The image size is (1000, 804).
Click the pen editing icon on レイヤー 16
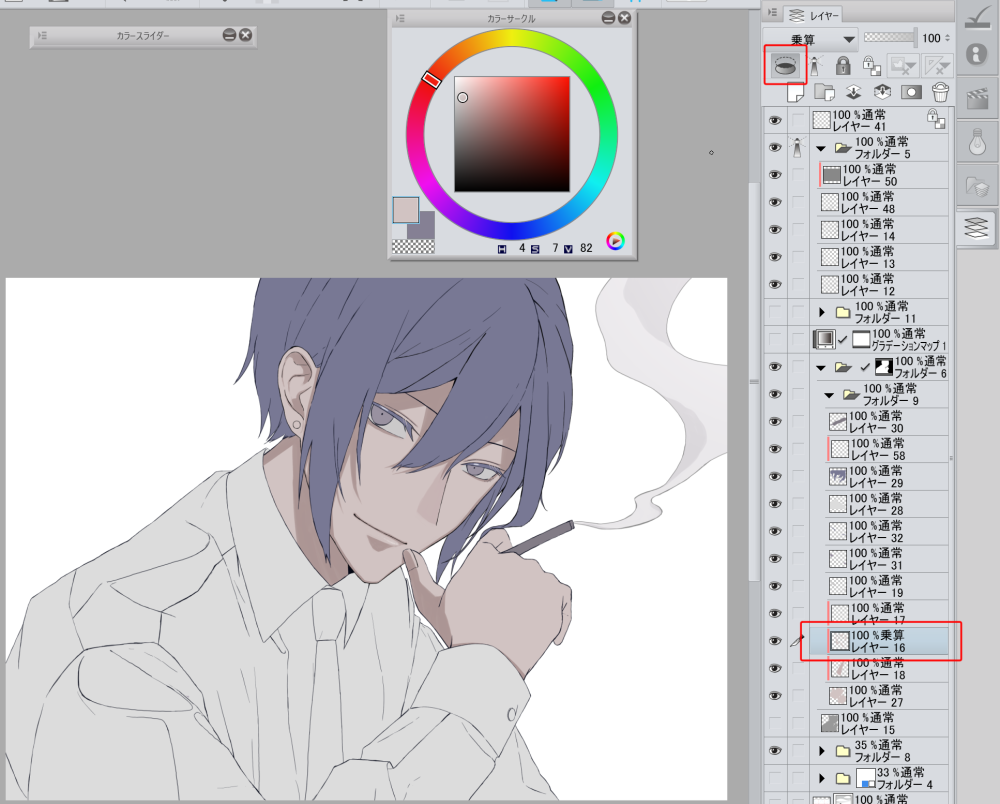point(797,640)
